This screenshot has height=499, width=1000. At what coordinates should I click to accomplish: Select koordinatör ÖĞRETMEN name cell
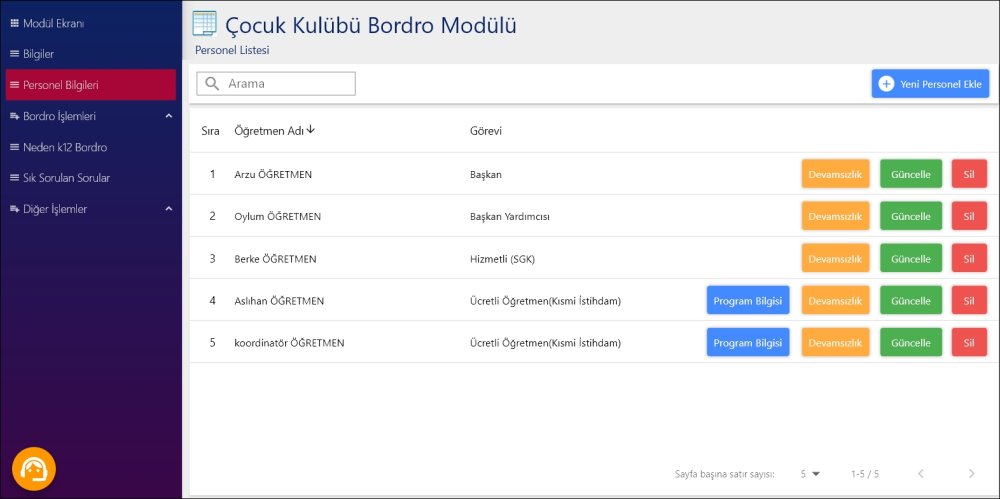pos(290,343)
